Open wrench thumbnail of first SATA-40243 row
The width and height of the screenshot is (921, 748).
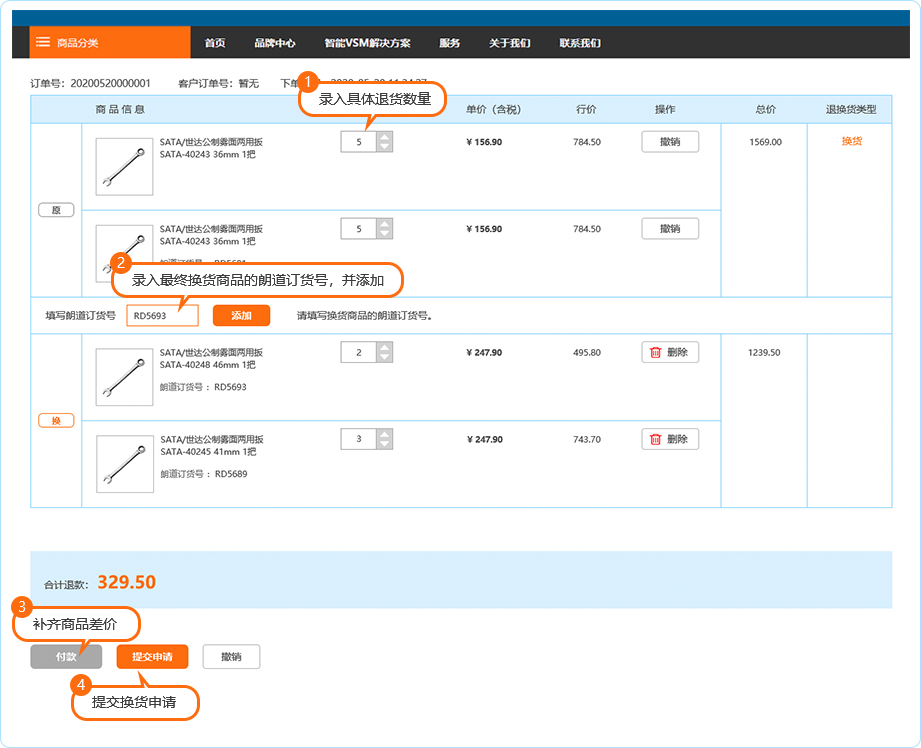(124, 167)
